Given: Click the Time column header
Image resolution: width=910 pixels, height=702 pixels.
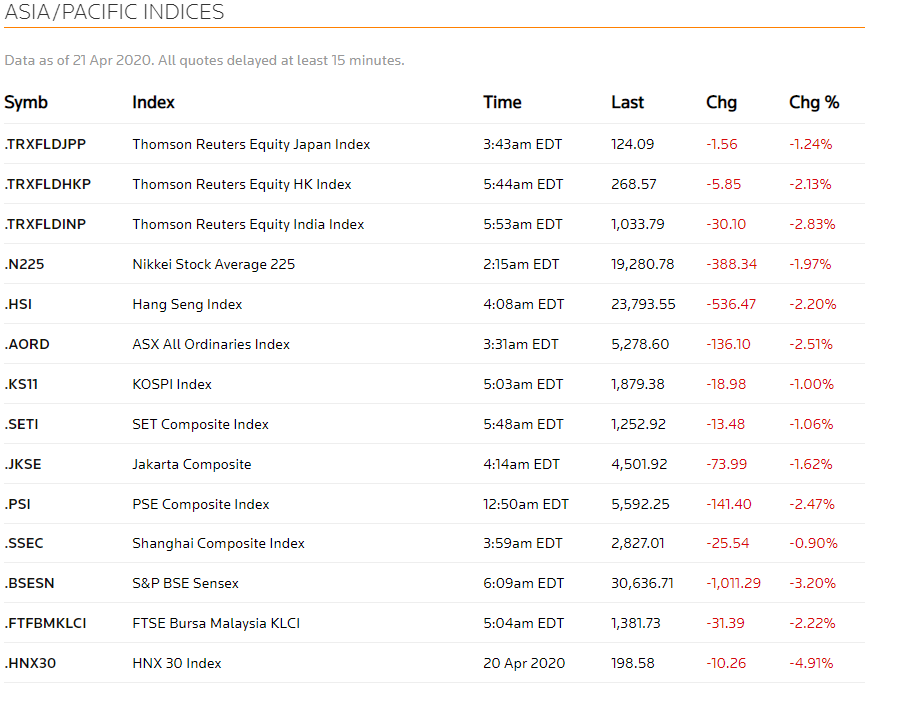Looking at the screenshot, I should tap(502, 102).
